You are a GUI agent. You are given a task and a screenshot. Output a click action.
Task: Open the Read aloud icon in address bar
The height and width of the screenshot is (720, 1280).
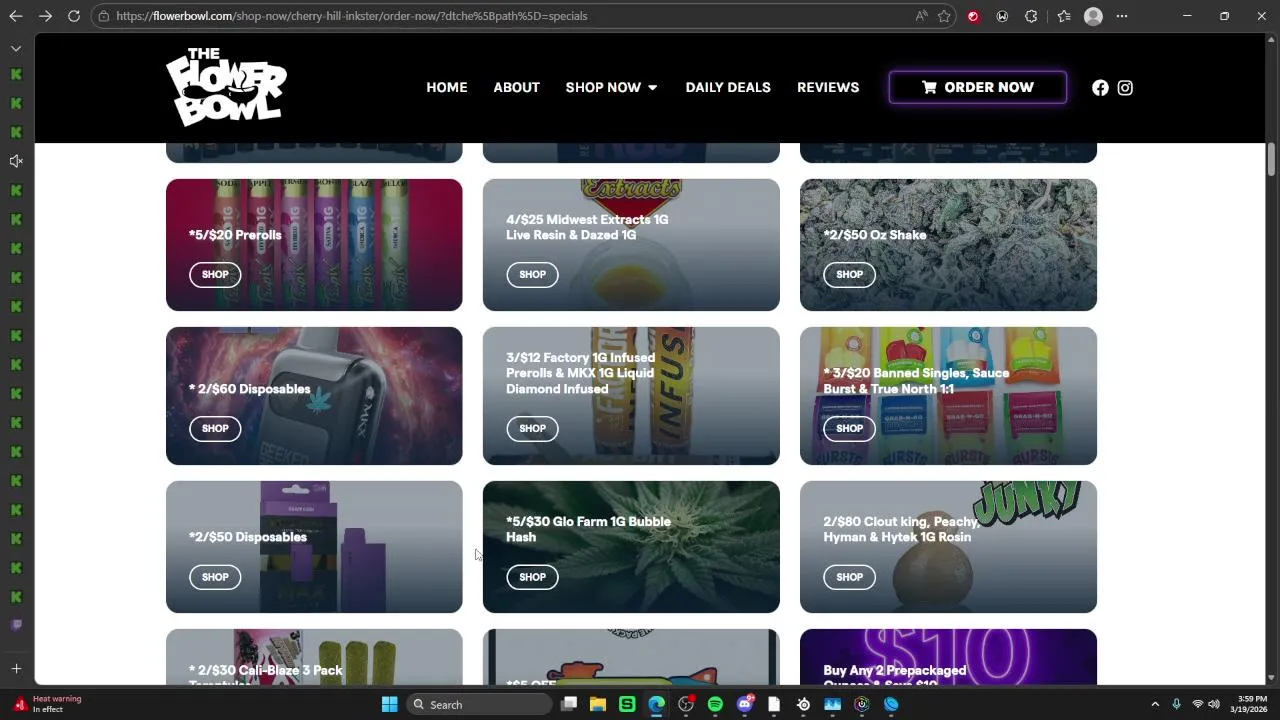921,16
